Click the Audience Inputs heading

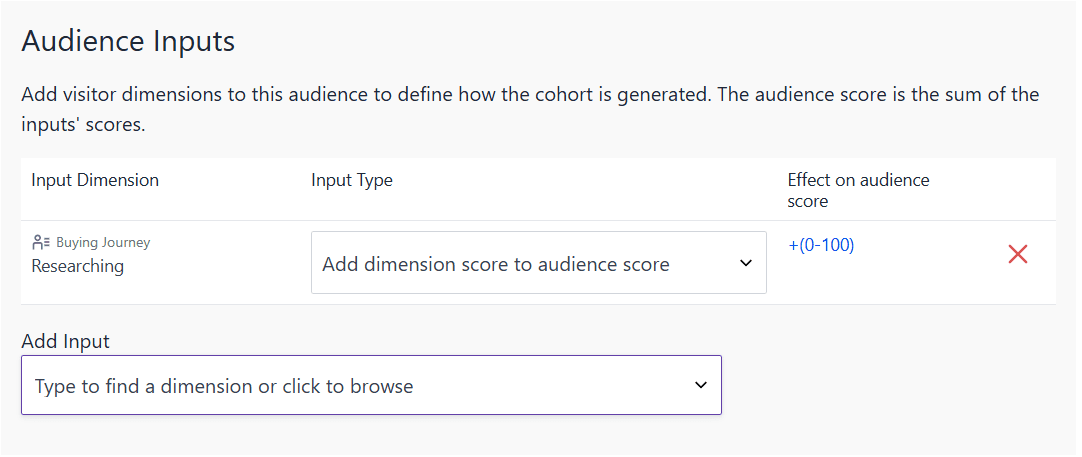[x=128, y=41]
